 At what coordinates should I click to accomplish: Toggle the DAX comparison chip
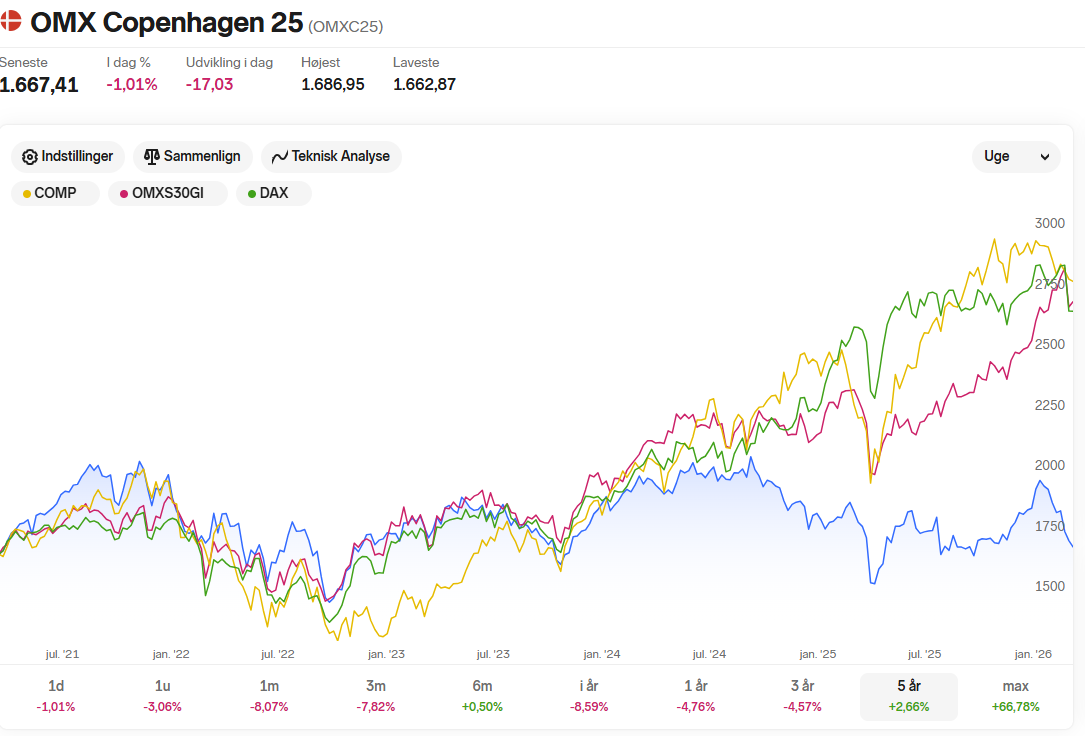click(x=273, y=193)
